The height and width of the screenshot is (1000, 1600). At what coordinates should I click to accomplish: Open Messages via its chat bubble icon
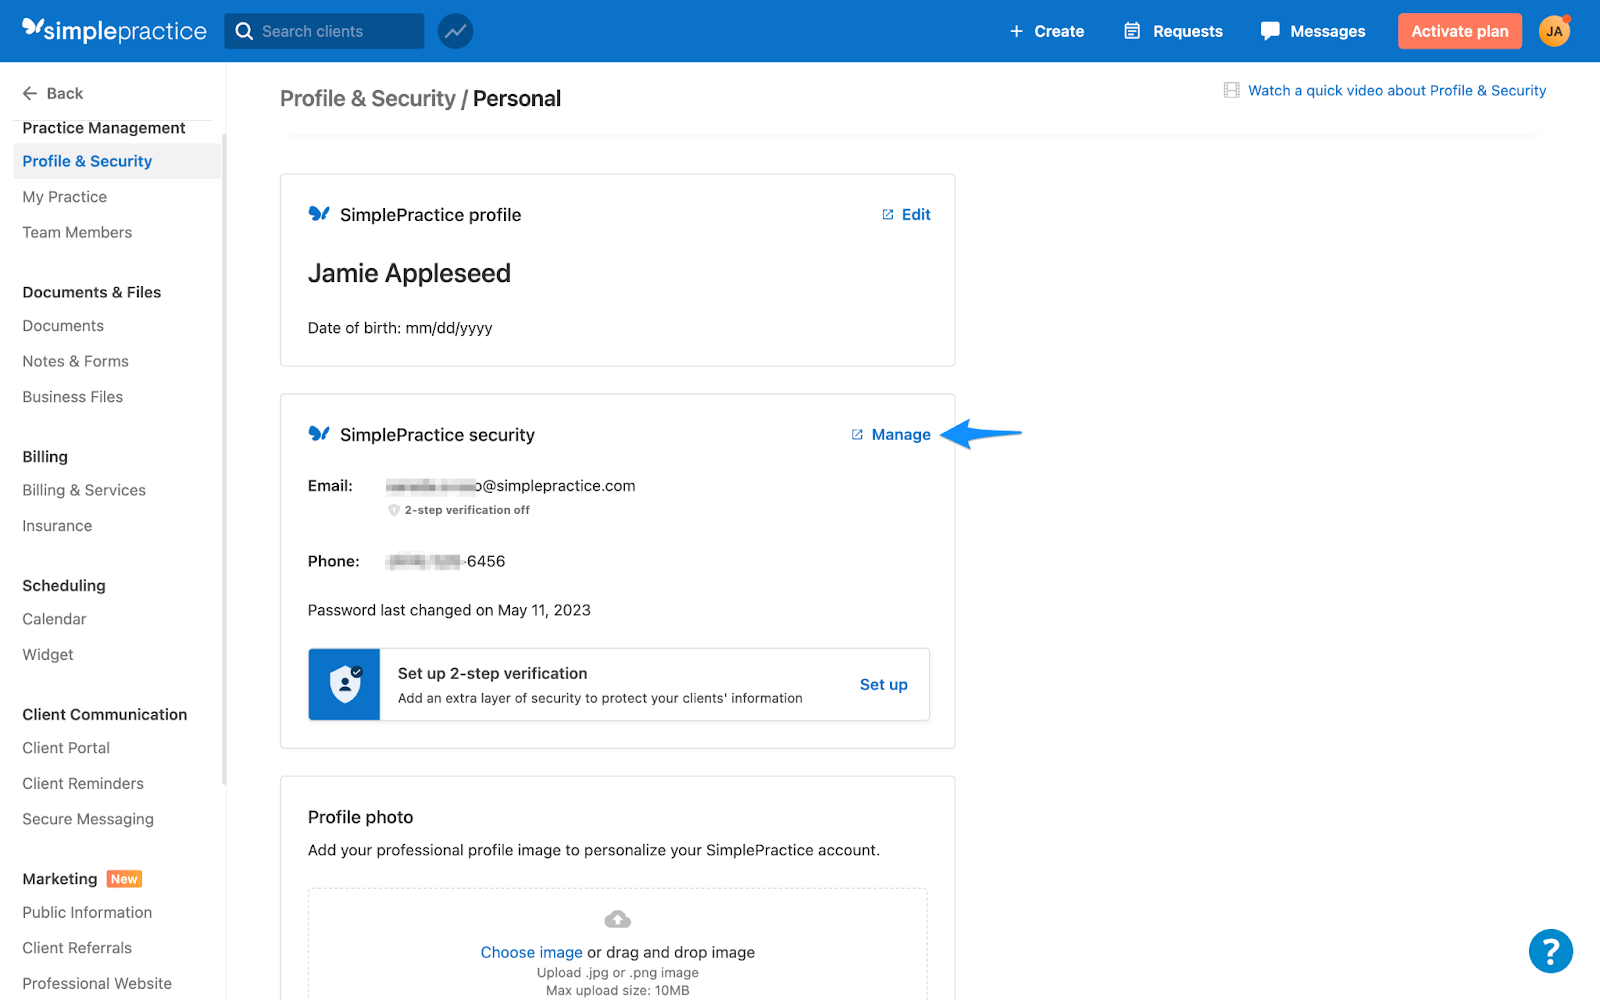coord(1270,31)
